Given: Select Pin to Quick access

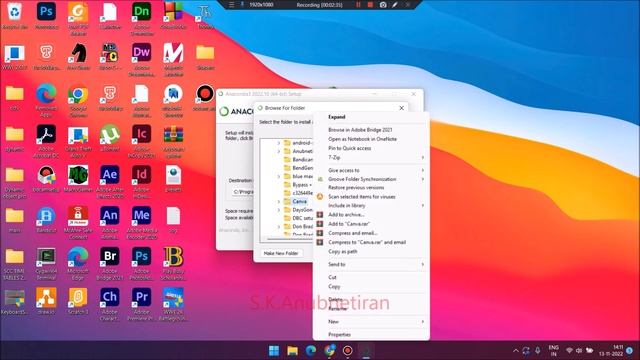Looking at the screenshot, I should pyautogui.click(x=371, y=148).
